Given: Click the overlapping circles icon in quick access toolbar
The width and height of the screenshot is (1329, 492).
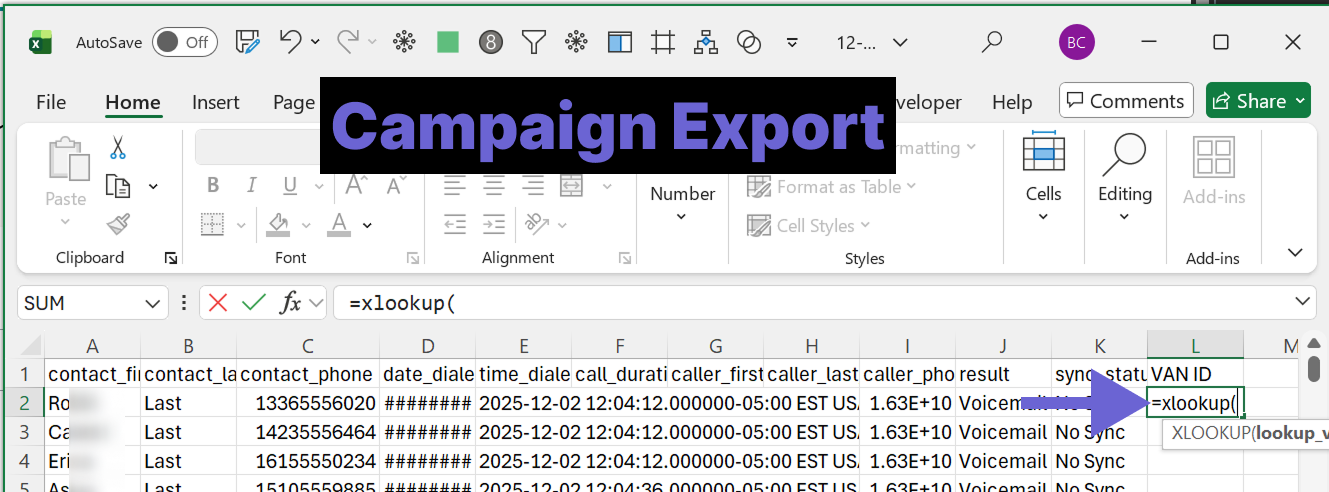Looking at the screenshot, I should click(749, 42).
